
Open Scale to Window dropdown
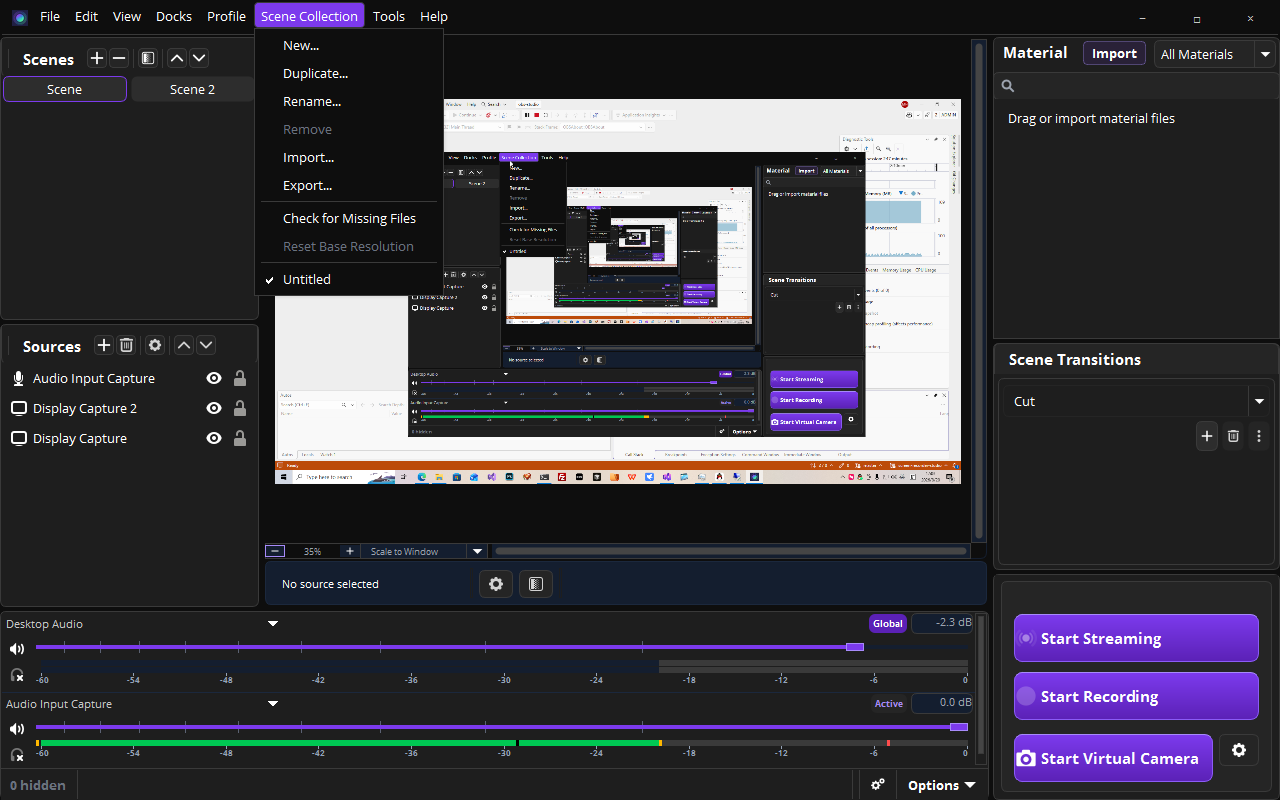coord(425,551)
